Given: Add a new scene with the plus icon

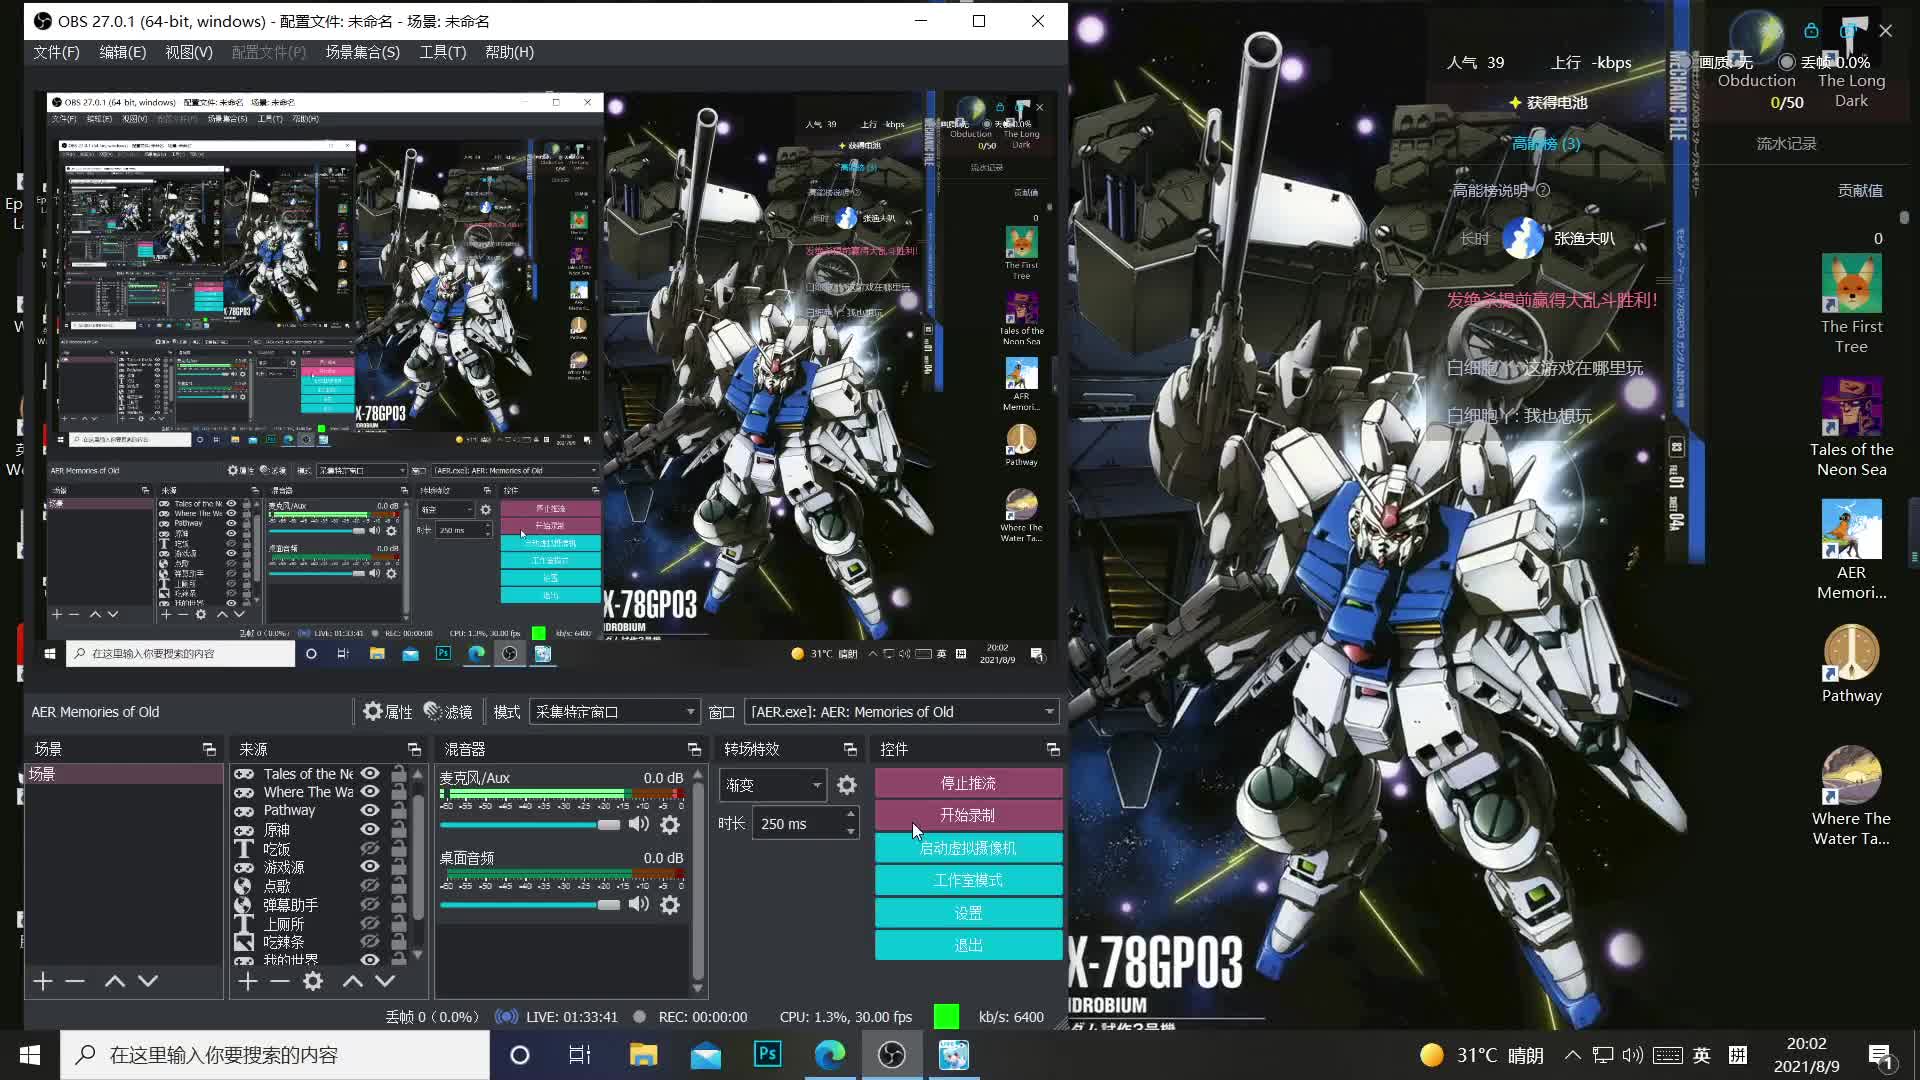Looking at the screenshot, I should click(x=42, y=981).
